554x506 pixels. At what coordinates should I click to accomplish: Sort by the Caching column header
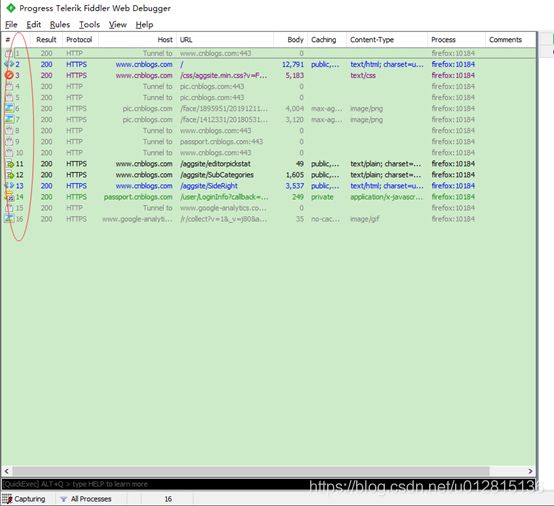[x=327, y=40]
